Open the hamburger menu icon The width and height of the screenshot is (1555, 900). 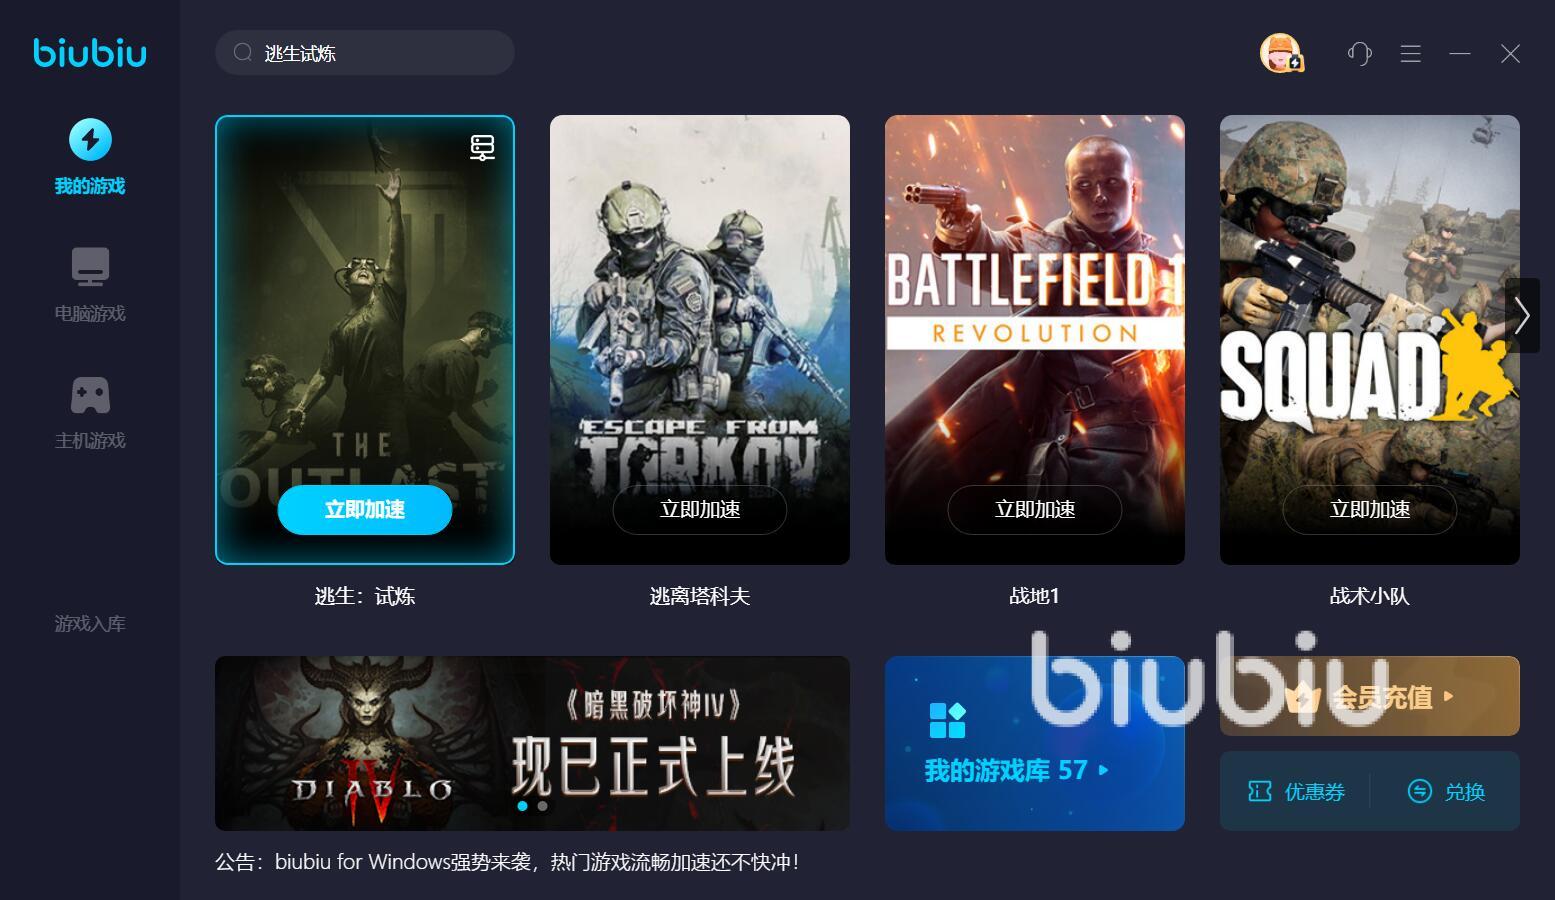pos(1410,53)
